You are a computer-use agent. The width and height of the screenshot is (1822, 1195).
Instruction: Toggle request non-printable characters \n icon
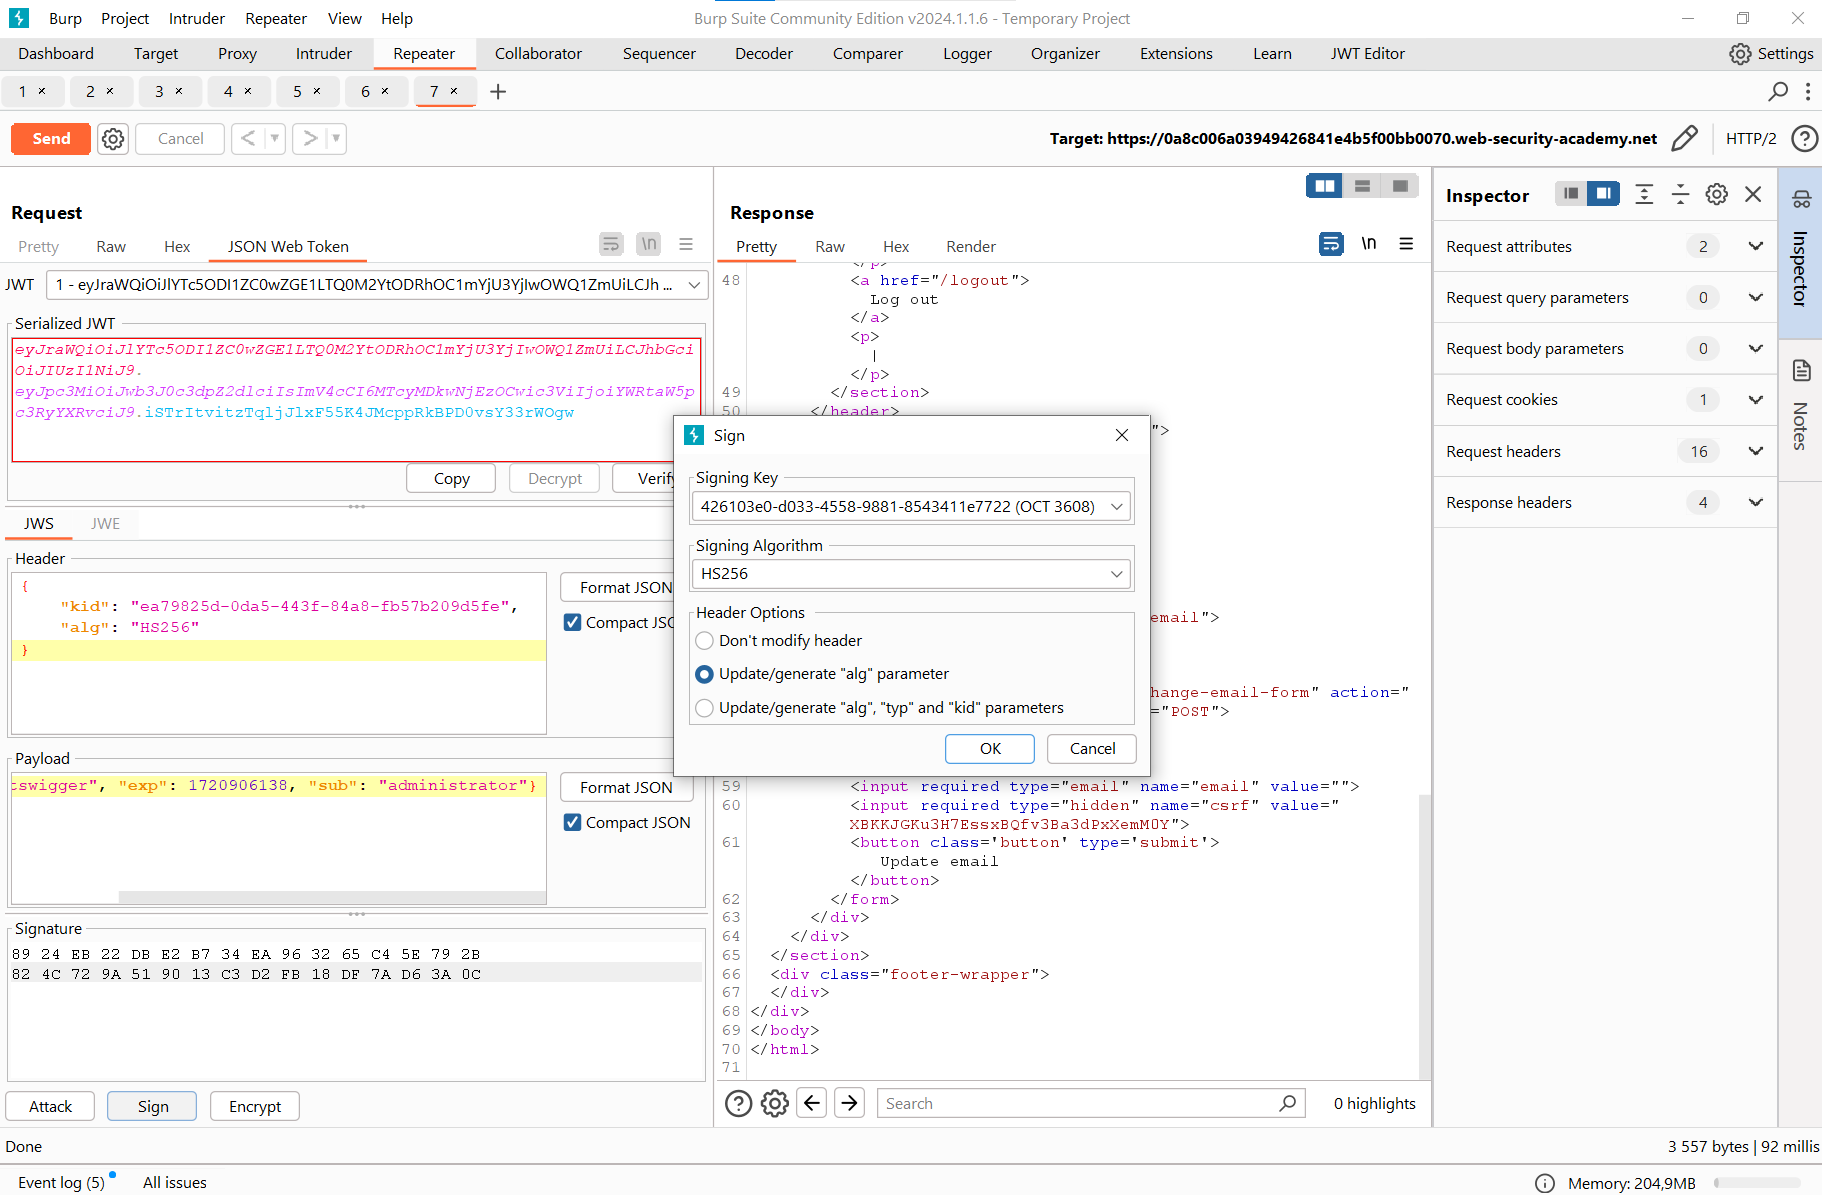click(649, 244)
